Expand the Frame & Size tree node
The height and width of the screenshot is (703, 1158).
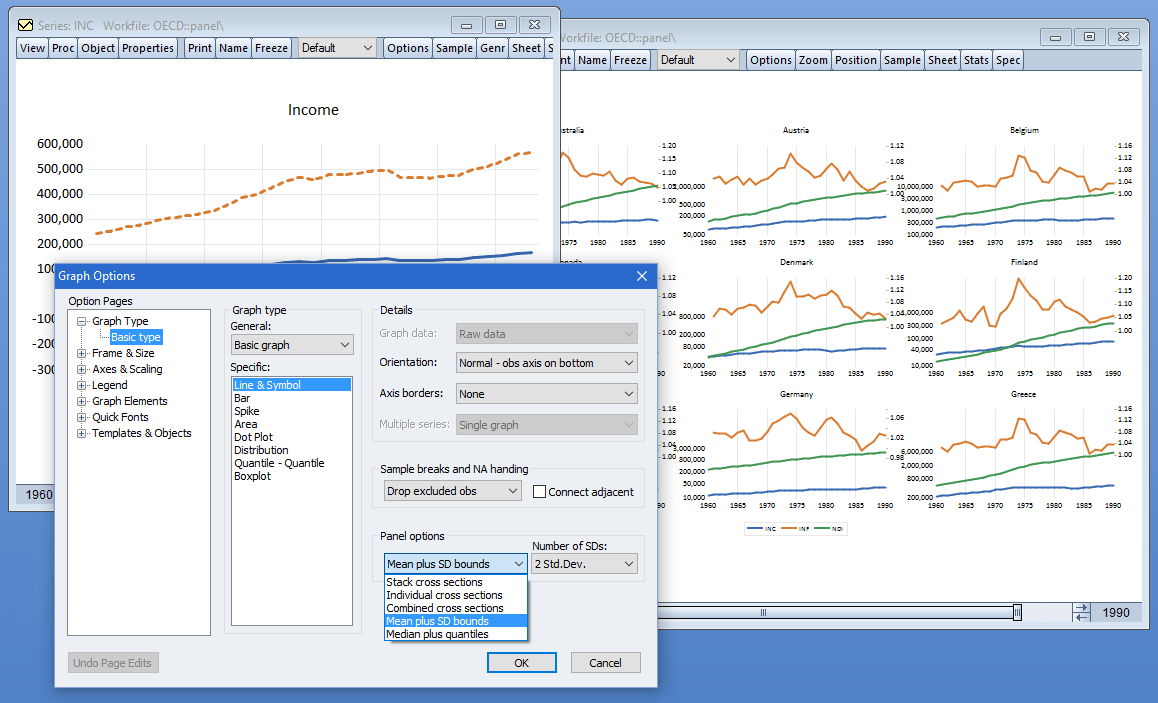click(81, 353)
